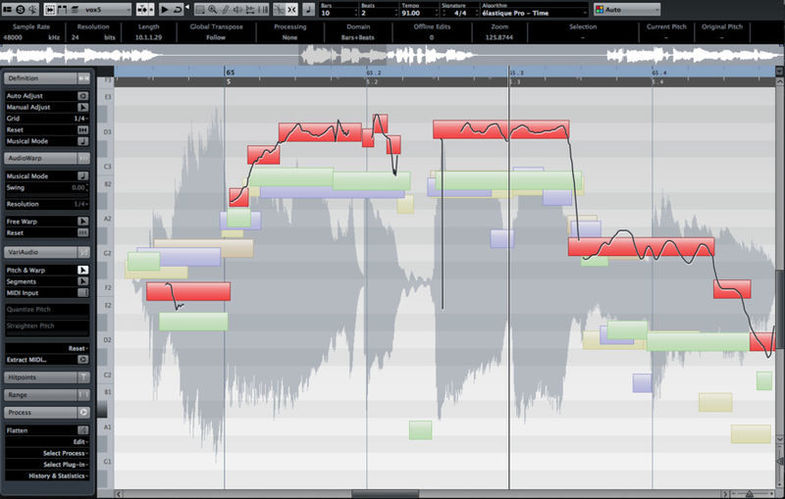Click ruler marker at bar 65
This screenshot has width=785, height=499.
[230, 73]
